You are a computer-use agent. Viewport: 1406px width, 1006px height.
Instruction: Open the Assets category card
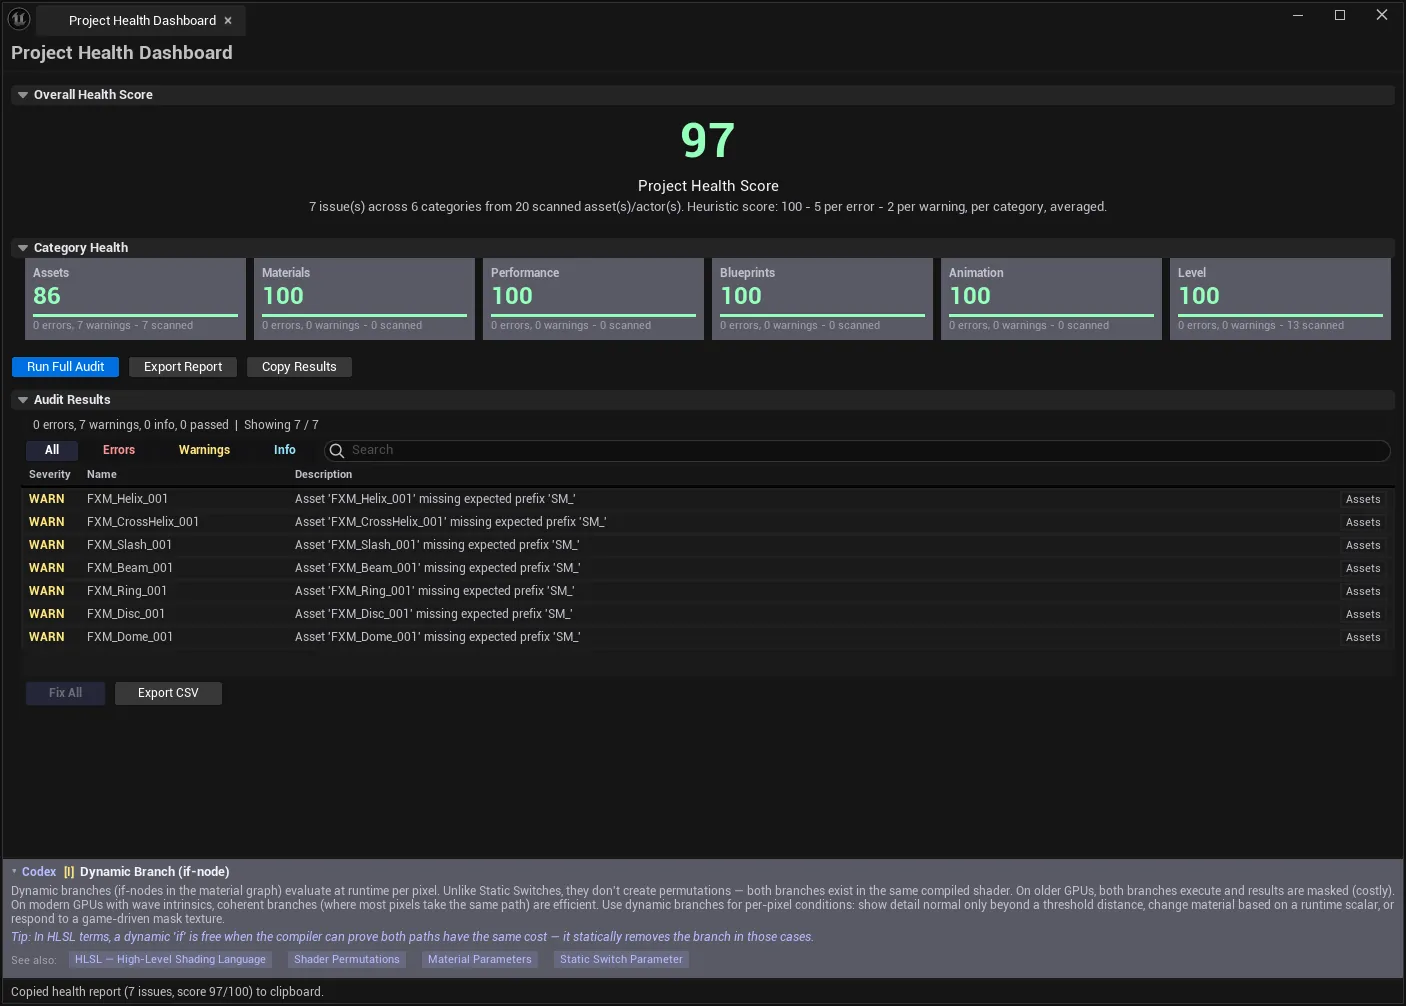point(135,299)
